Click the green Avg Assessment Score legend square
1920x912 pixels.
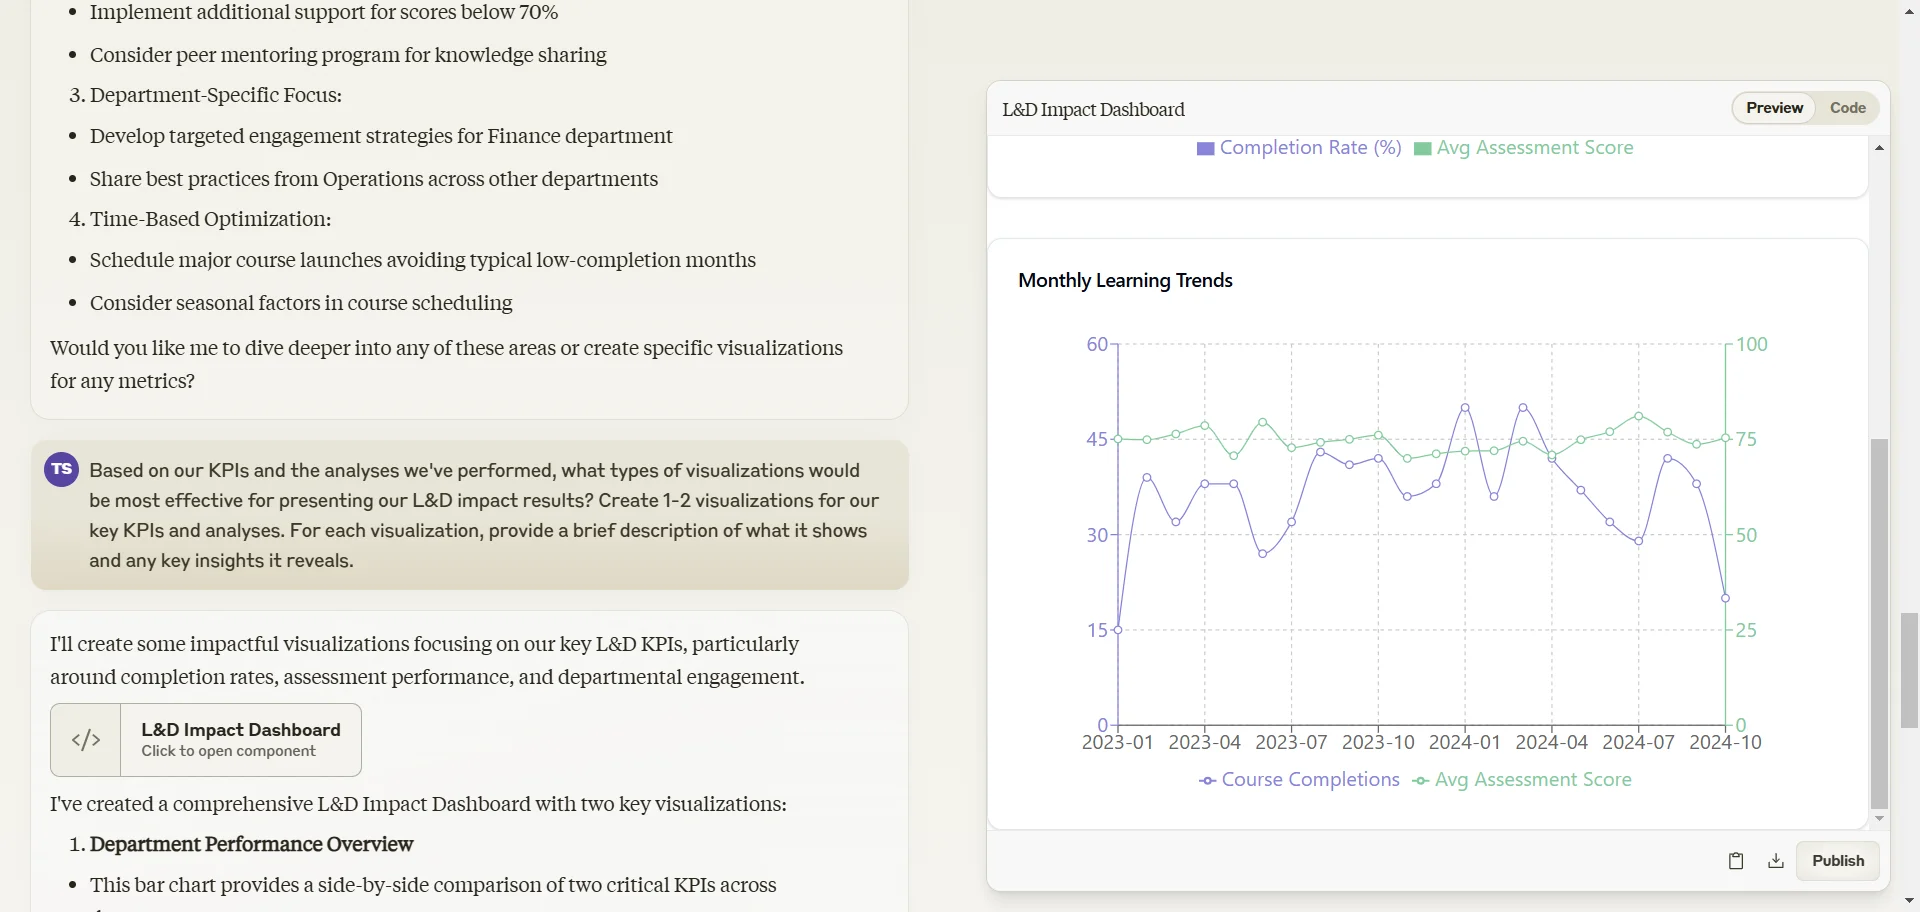(x=1422, y=149)
